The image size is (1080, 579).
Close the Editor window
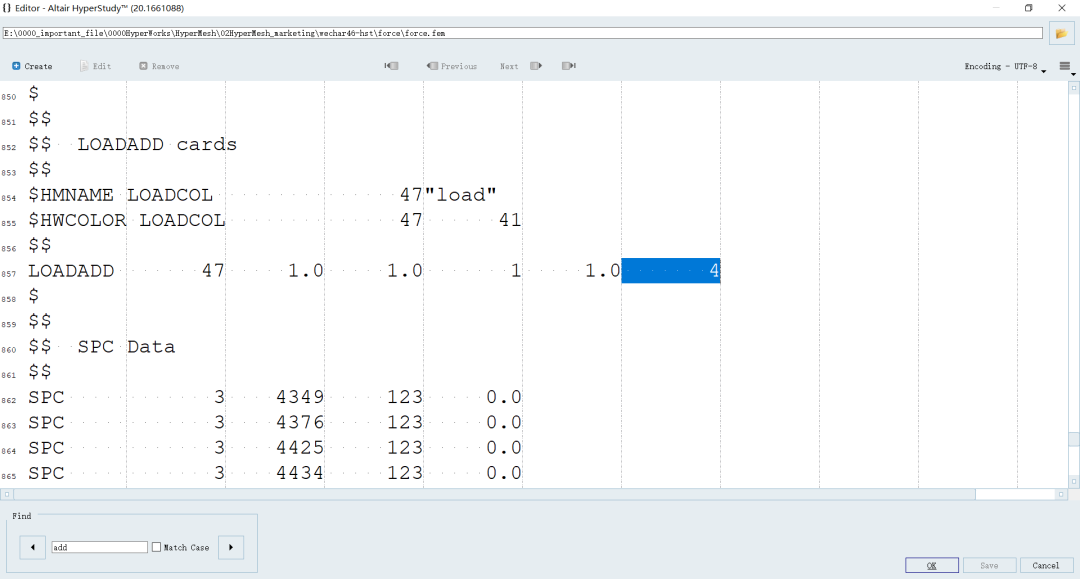click(x=1061, y=8)
